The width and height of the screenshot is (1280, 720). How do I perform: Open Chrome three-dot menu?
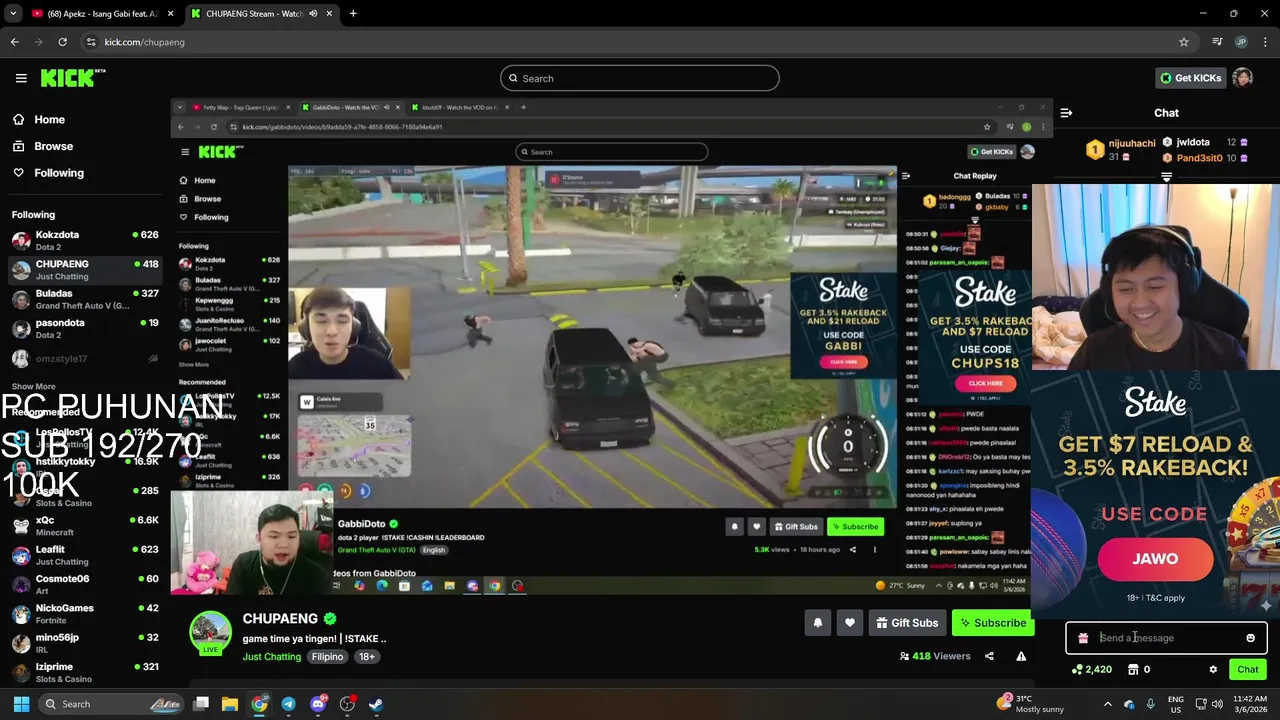click(x=1266, y=42)
